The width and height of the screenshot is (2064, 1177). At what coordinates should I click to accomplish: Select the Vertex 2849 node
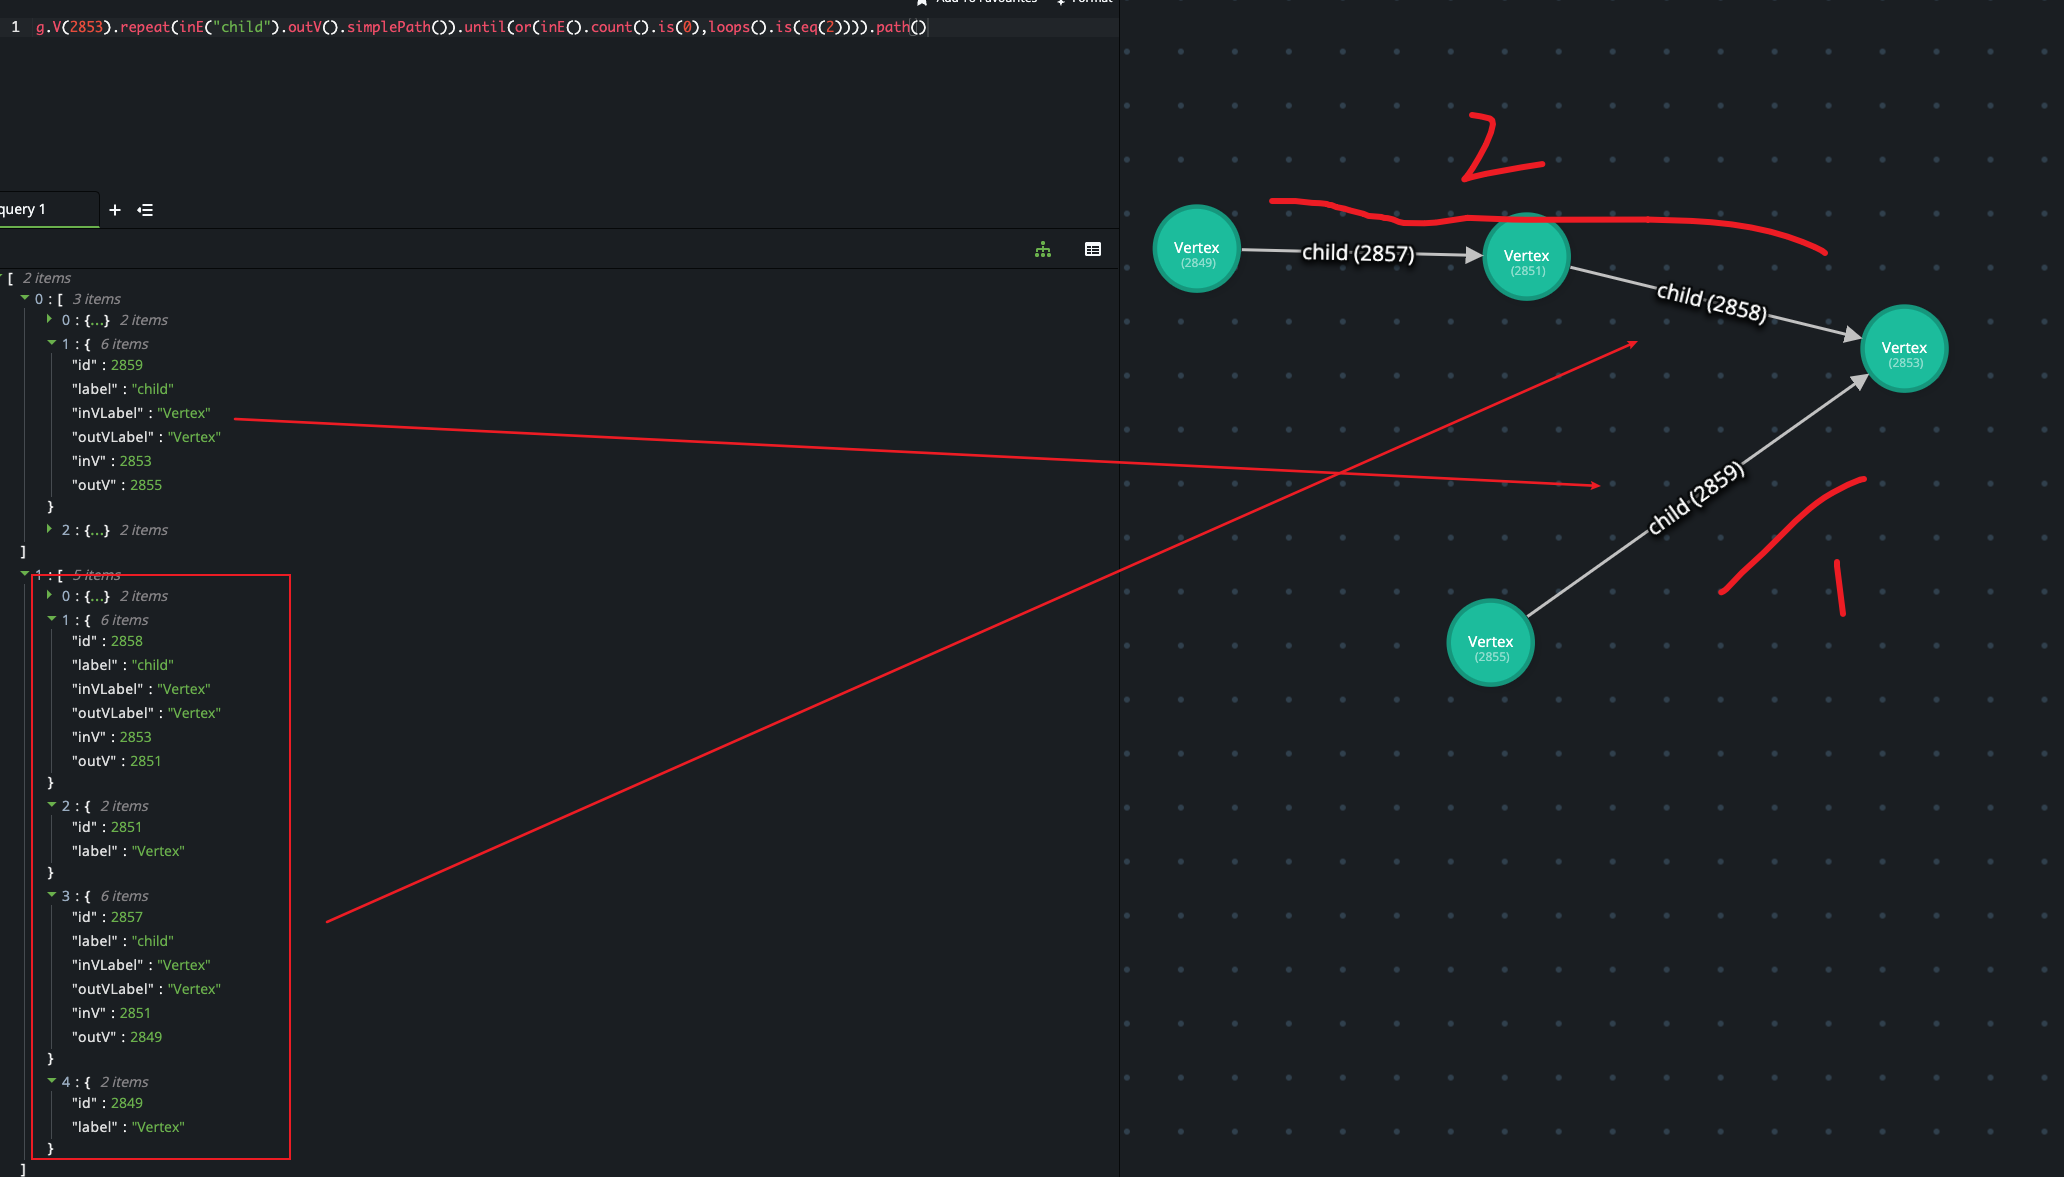pos(1196,249)
